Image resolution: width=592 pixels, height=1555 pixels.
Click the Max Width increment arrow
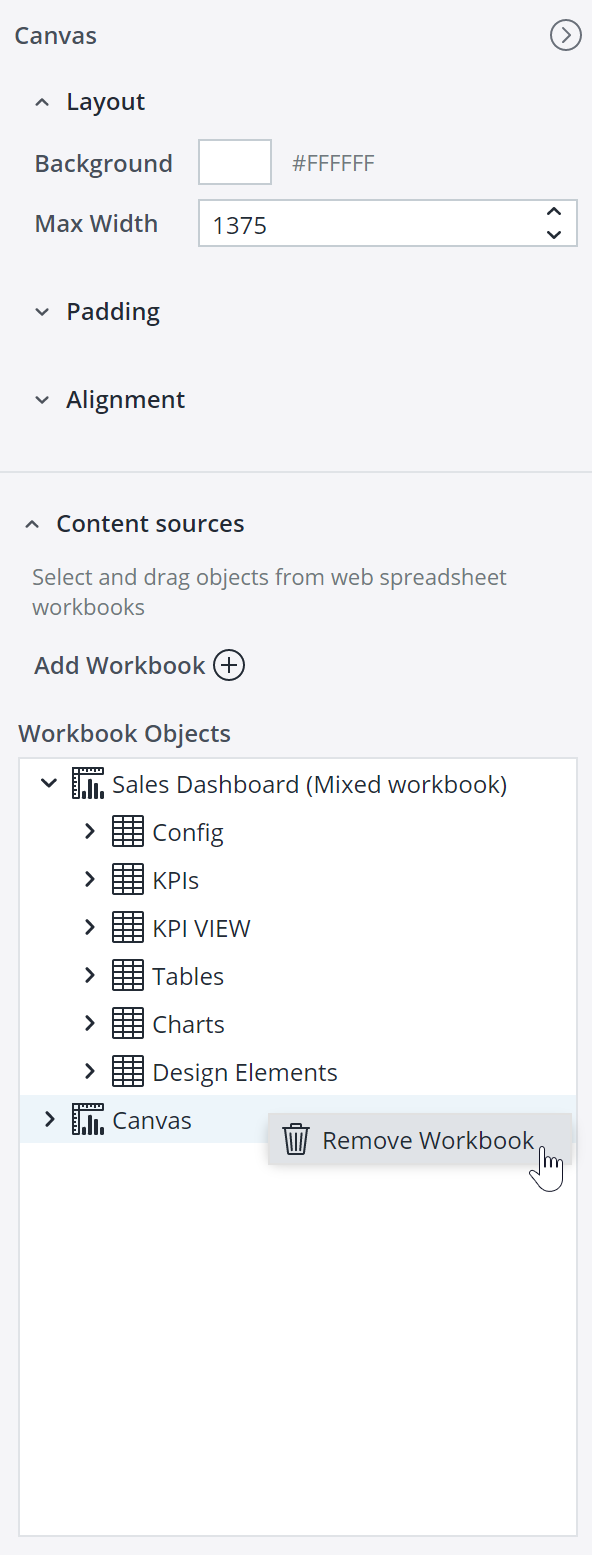pyautogui.click(x=553, y=212)
